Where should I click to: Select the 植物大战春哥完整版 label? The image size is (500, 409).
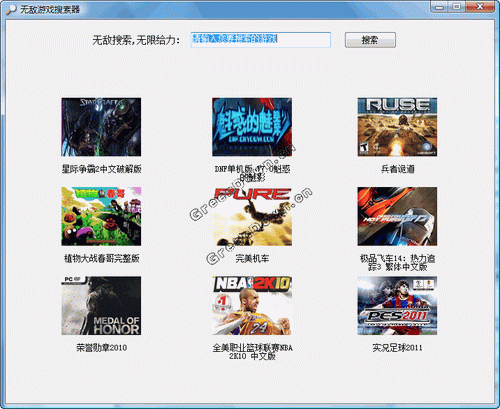coord(101,258)
